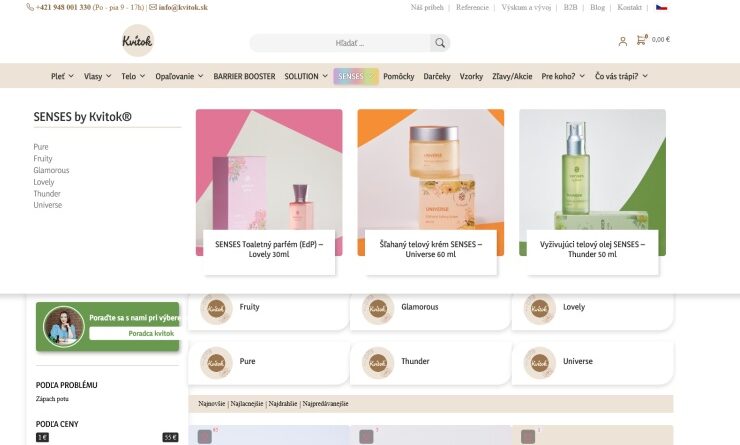
Task: Sort by Najpredávanejšie
Action: 325,403
